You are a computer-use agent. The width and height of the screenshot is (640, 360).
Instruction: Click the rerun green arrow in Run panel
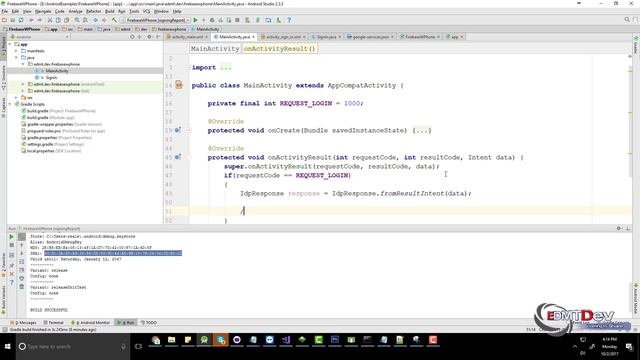pos(11,237)
